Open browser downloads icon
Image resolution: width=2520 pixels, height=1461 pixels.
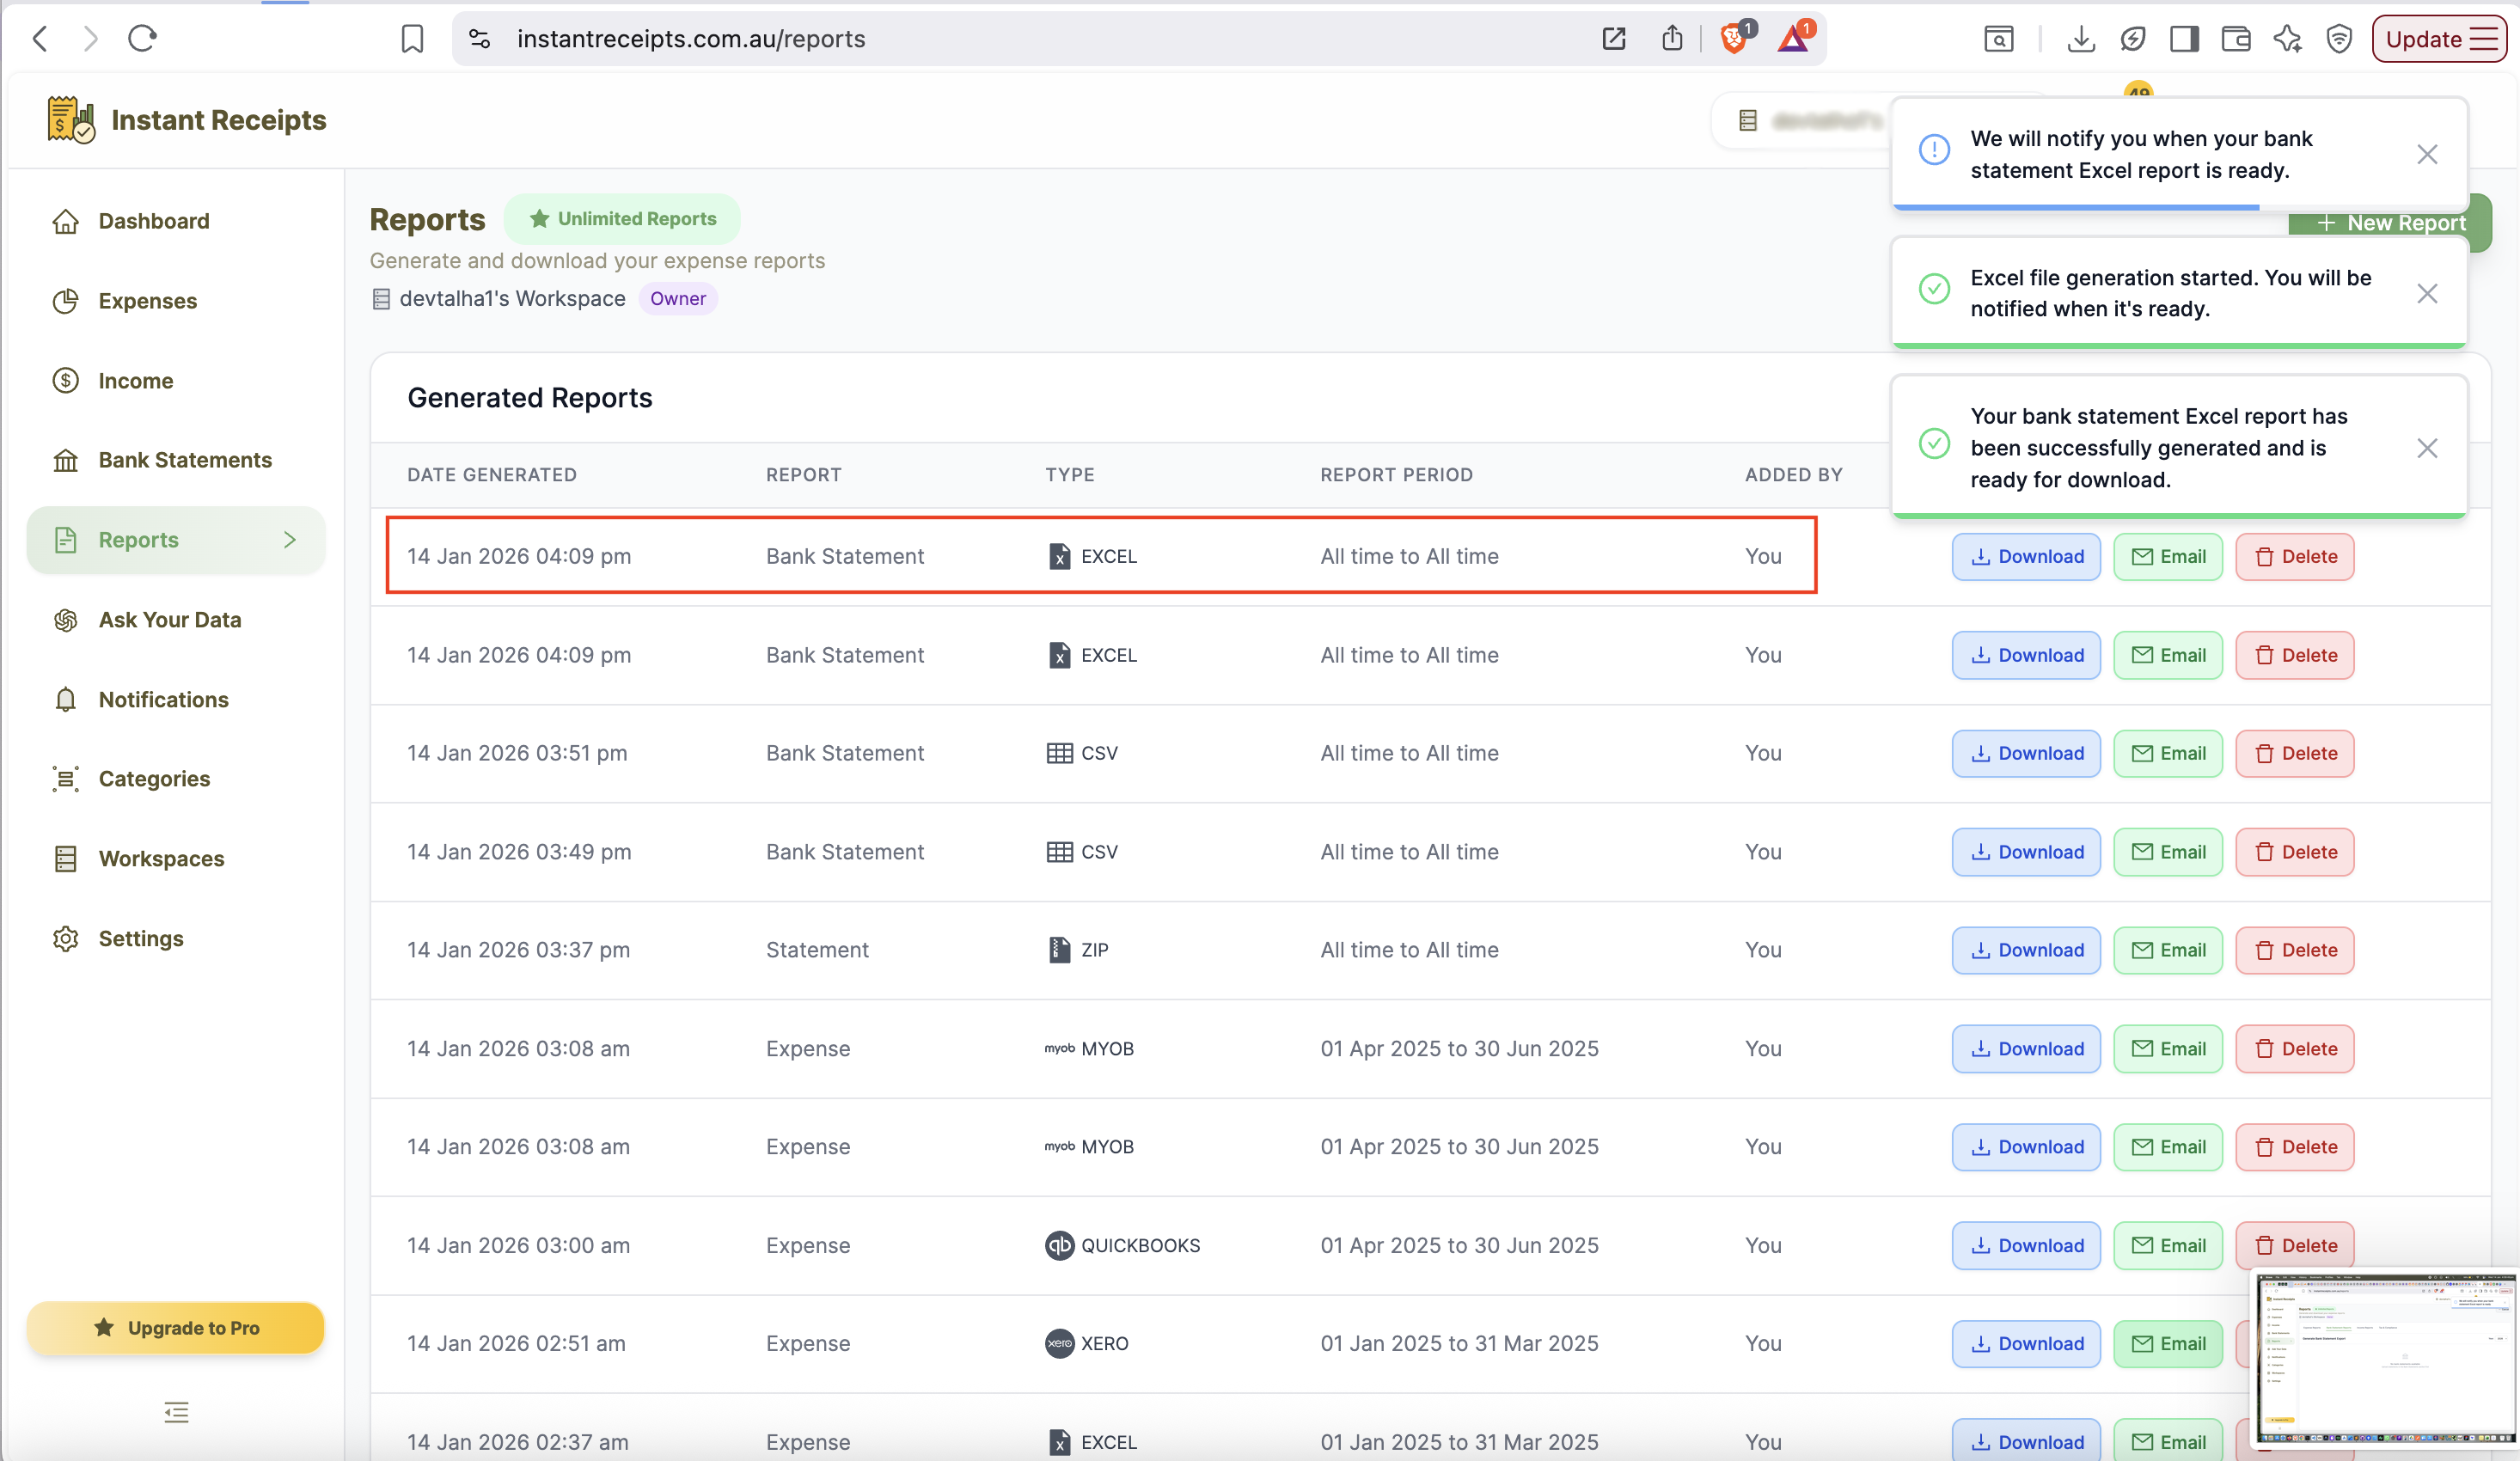pyautogui.click(x=2081, y=39)
